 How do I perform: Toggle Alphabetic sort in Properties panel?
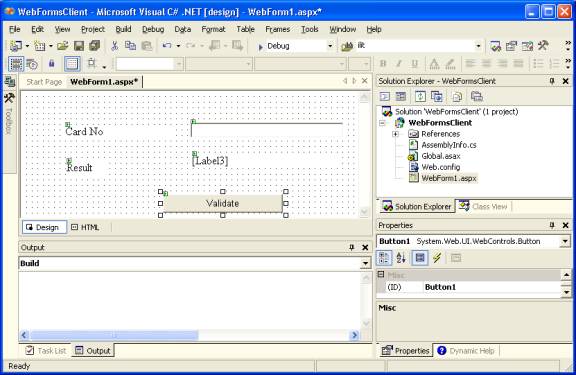(401, 258)
